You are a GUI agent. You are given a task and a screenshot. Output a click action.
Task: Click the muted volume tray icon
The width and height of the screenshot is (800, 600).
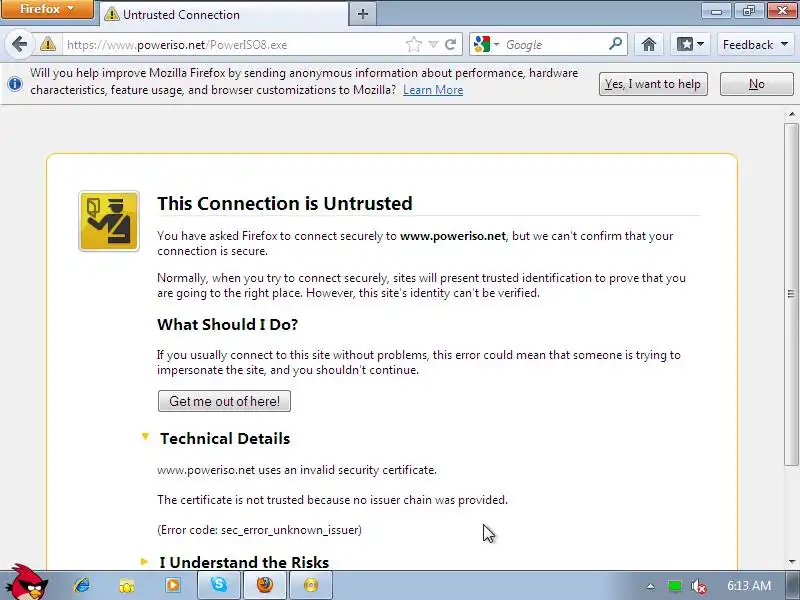(x=698, y=586)
